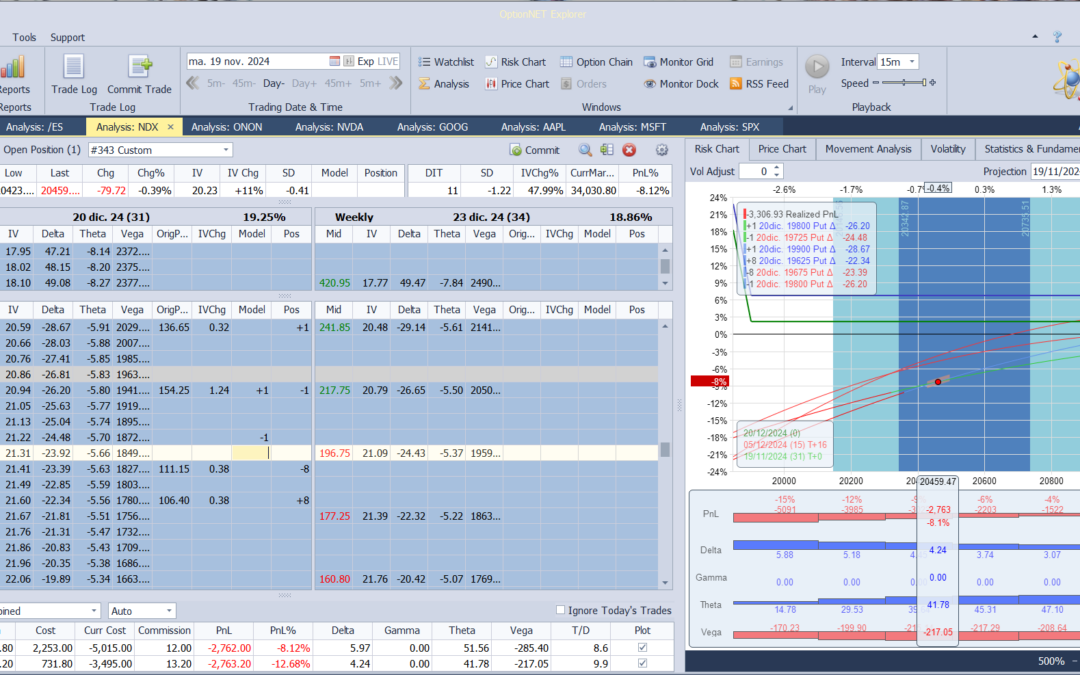Click the put chain vertical scrollbar thumb
Image resolution: width=1080 pixels, height=675 pixels.
pyautogui.click(x=665, y=450)
